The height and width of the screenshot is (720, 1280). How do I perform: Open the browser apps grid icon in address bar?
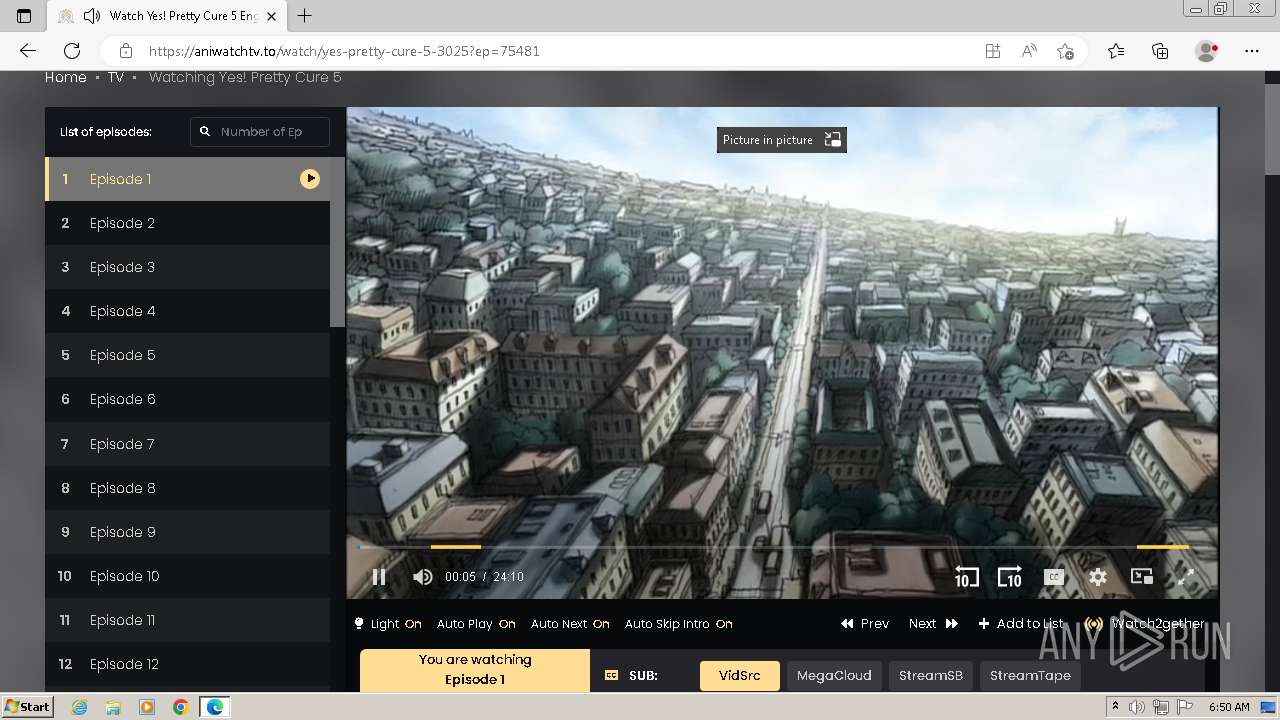(993, 51)
